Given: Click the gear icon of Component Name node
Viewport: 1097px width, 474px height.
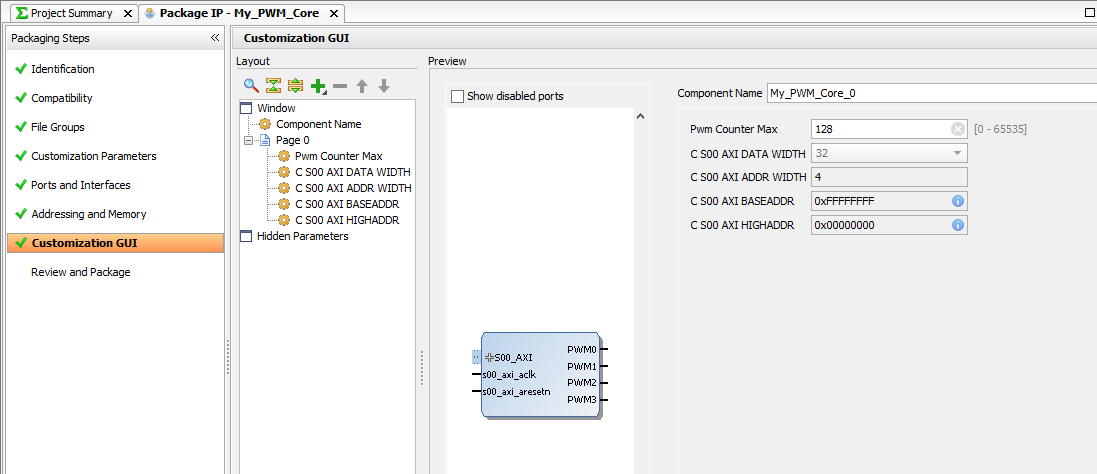Looking at the screenshot, I should [265, 124].
